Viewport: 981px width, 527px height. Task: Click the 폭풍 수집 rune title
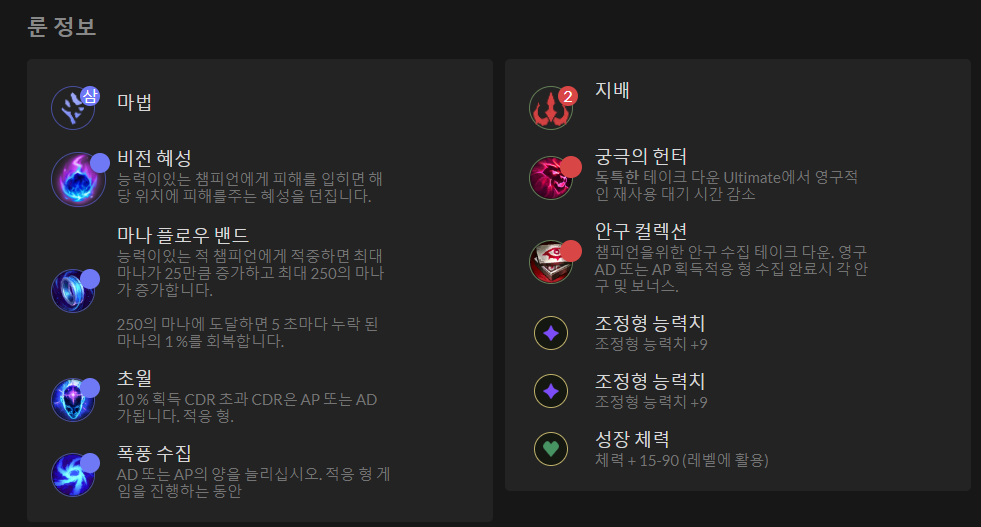155,453
